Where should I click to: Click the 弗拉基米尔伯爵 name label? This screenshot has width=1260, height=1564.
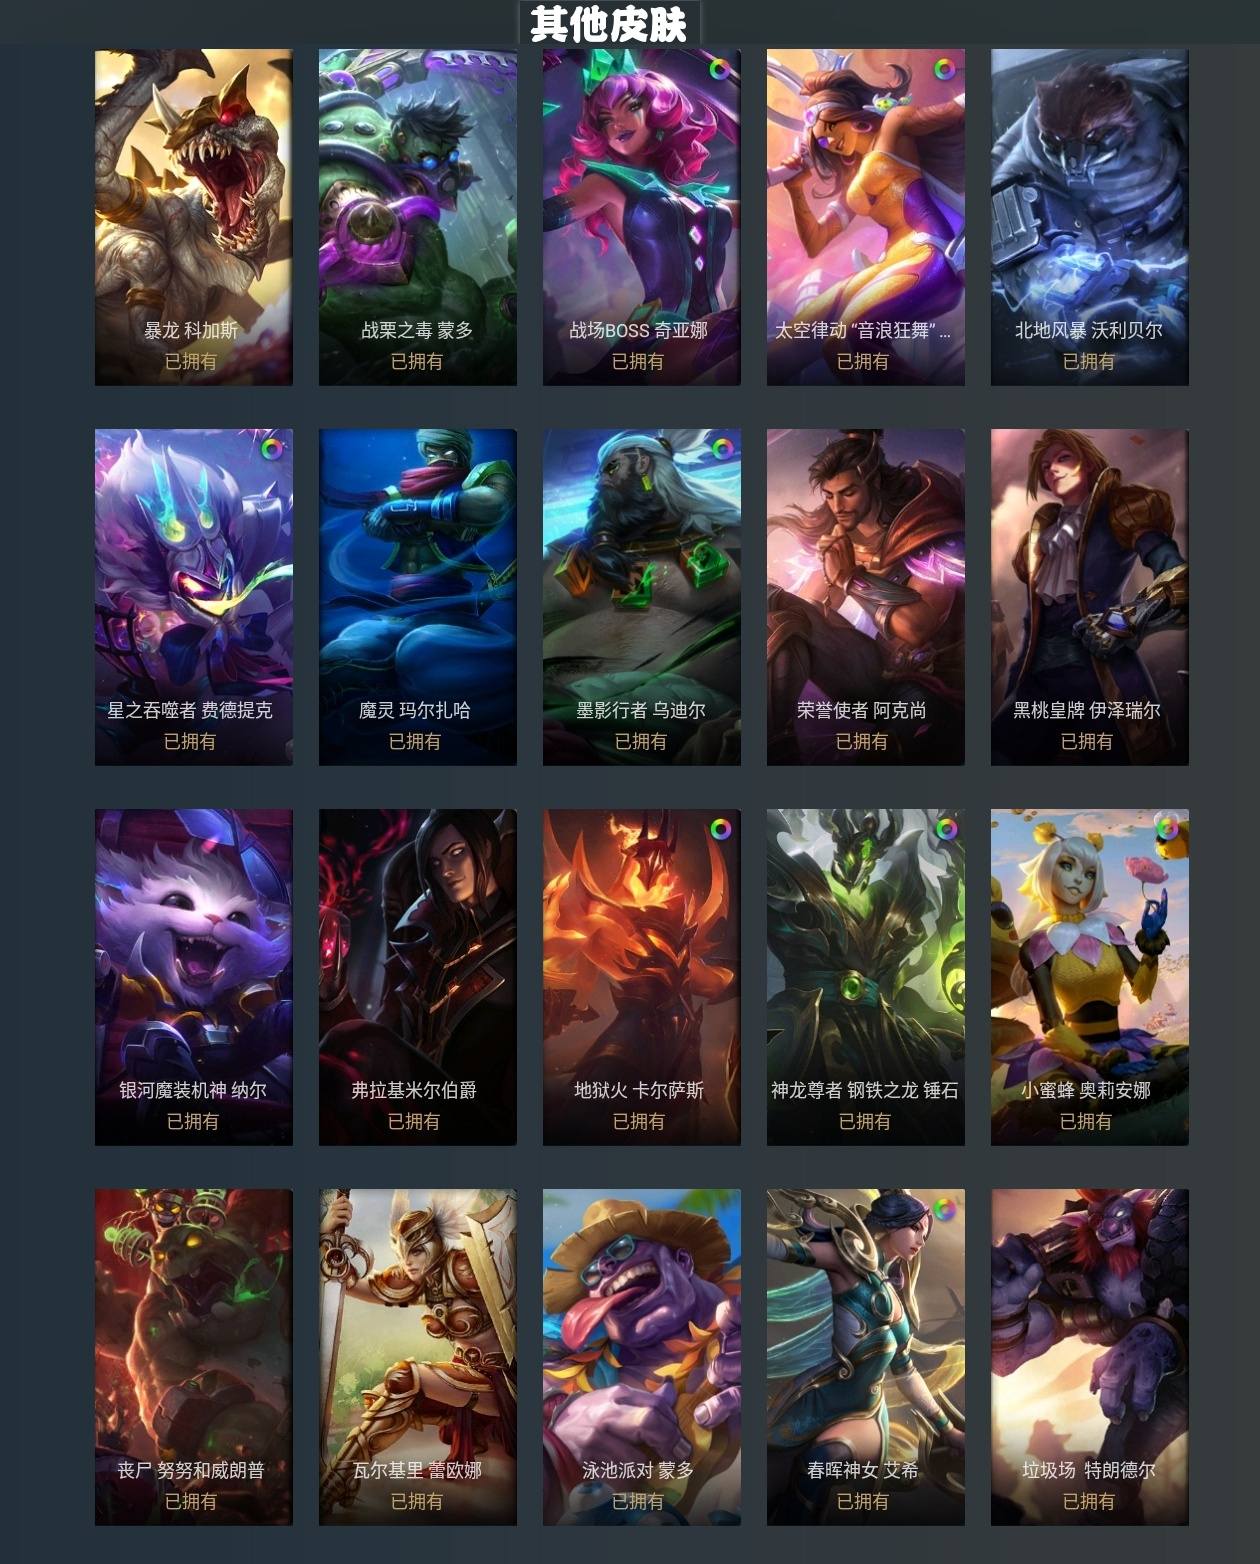click(414, 1090)
